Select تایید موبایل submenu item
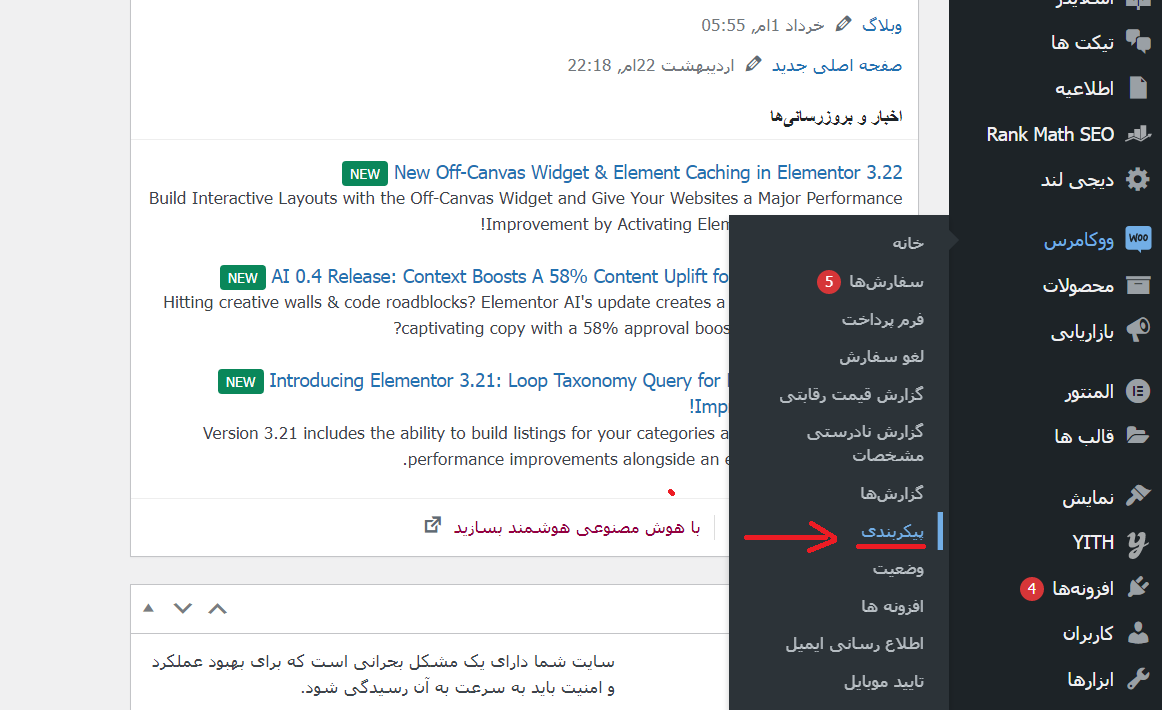This screenshot has height=710, width=1162. [x=883, y=681]
